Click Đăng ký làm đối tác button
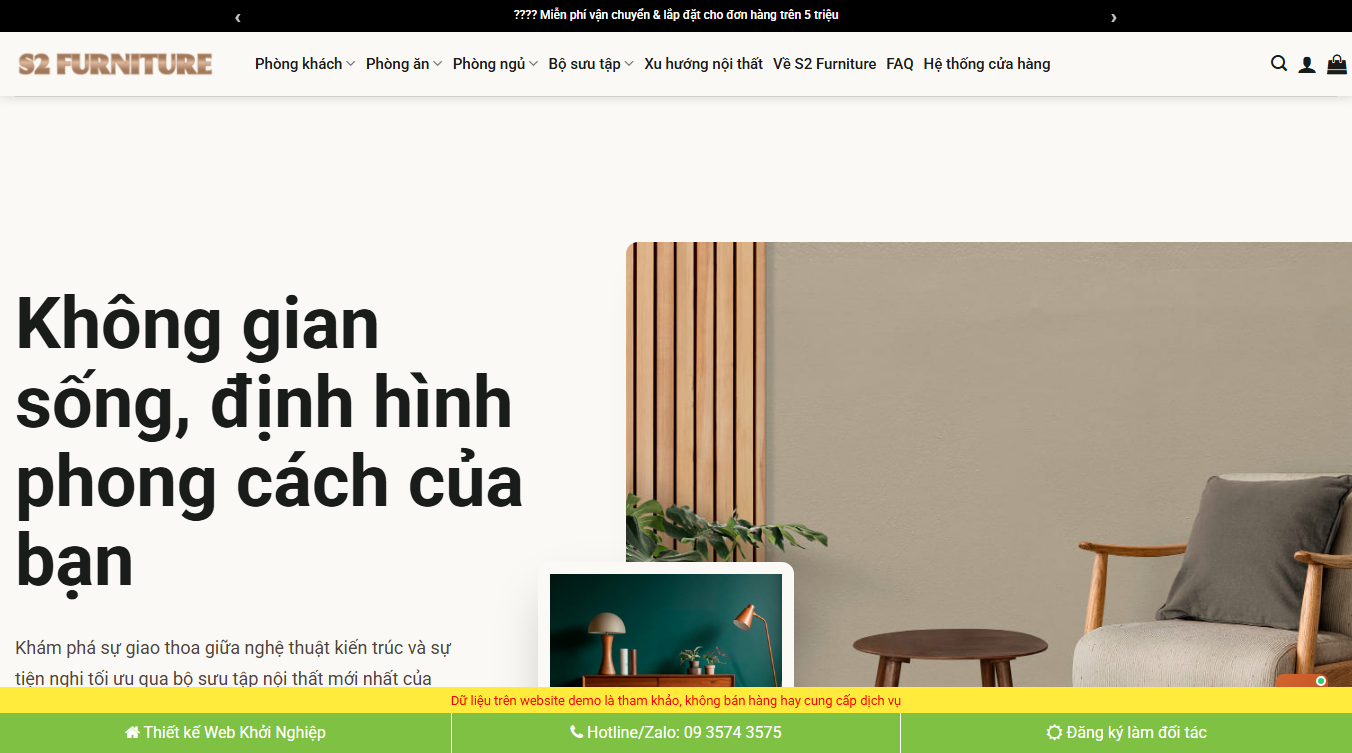Image resolution: width=1352 pixels, height=753 pixels. tap(1126, 733)
